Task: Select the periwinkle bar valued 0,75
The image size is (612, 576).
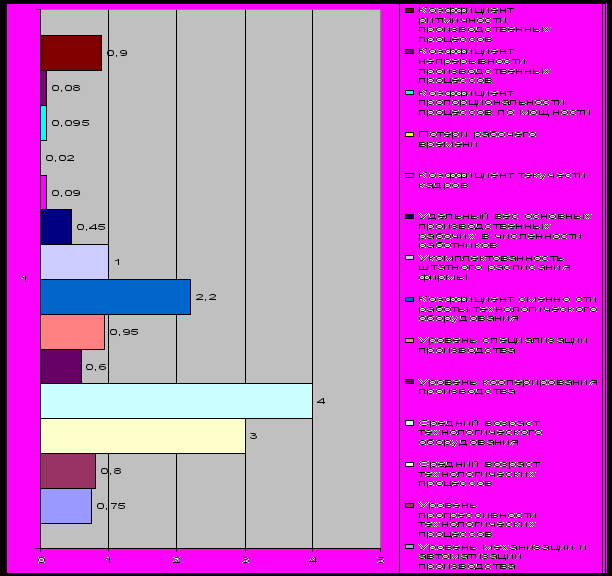Action: 66,506
